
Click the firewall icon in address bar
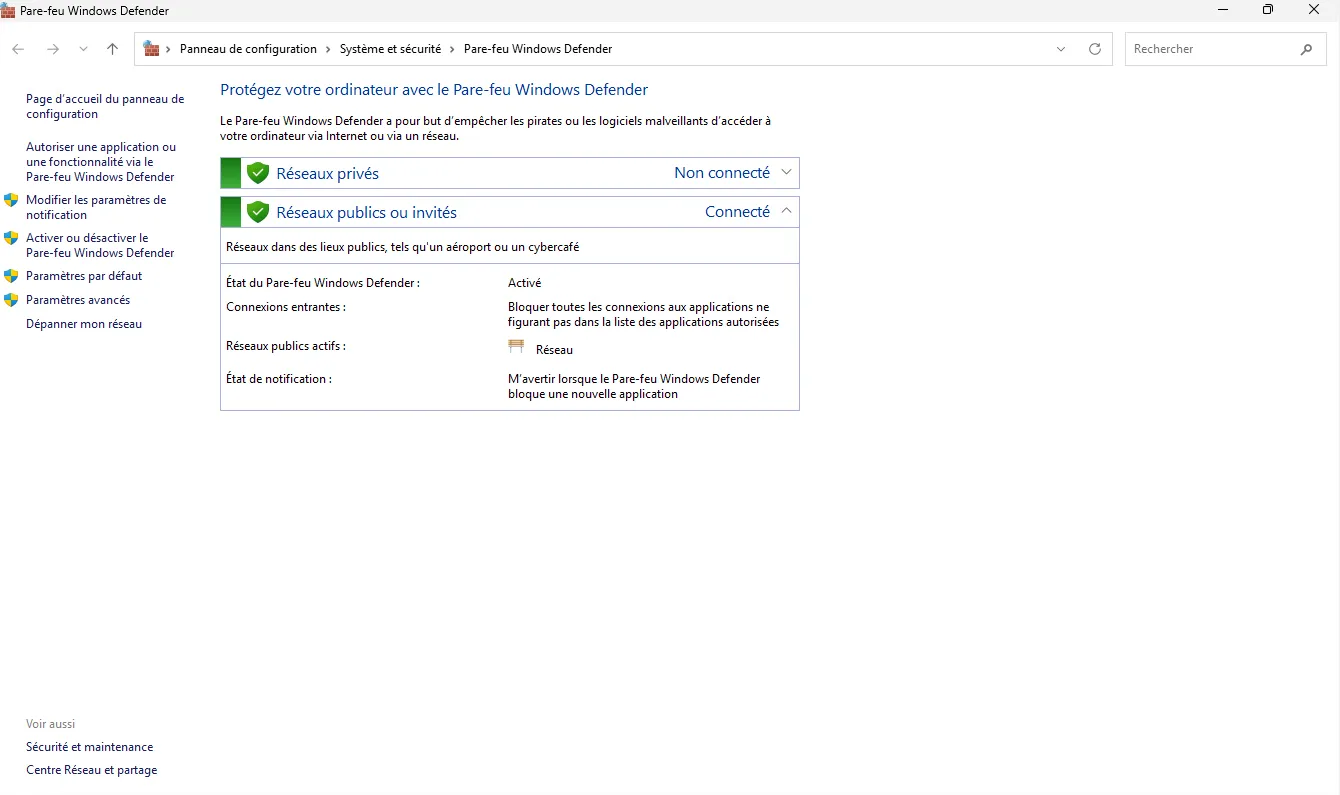152,49
